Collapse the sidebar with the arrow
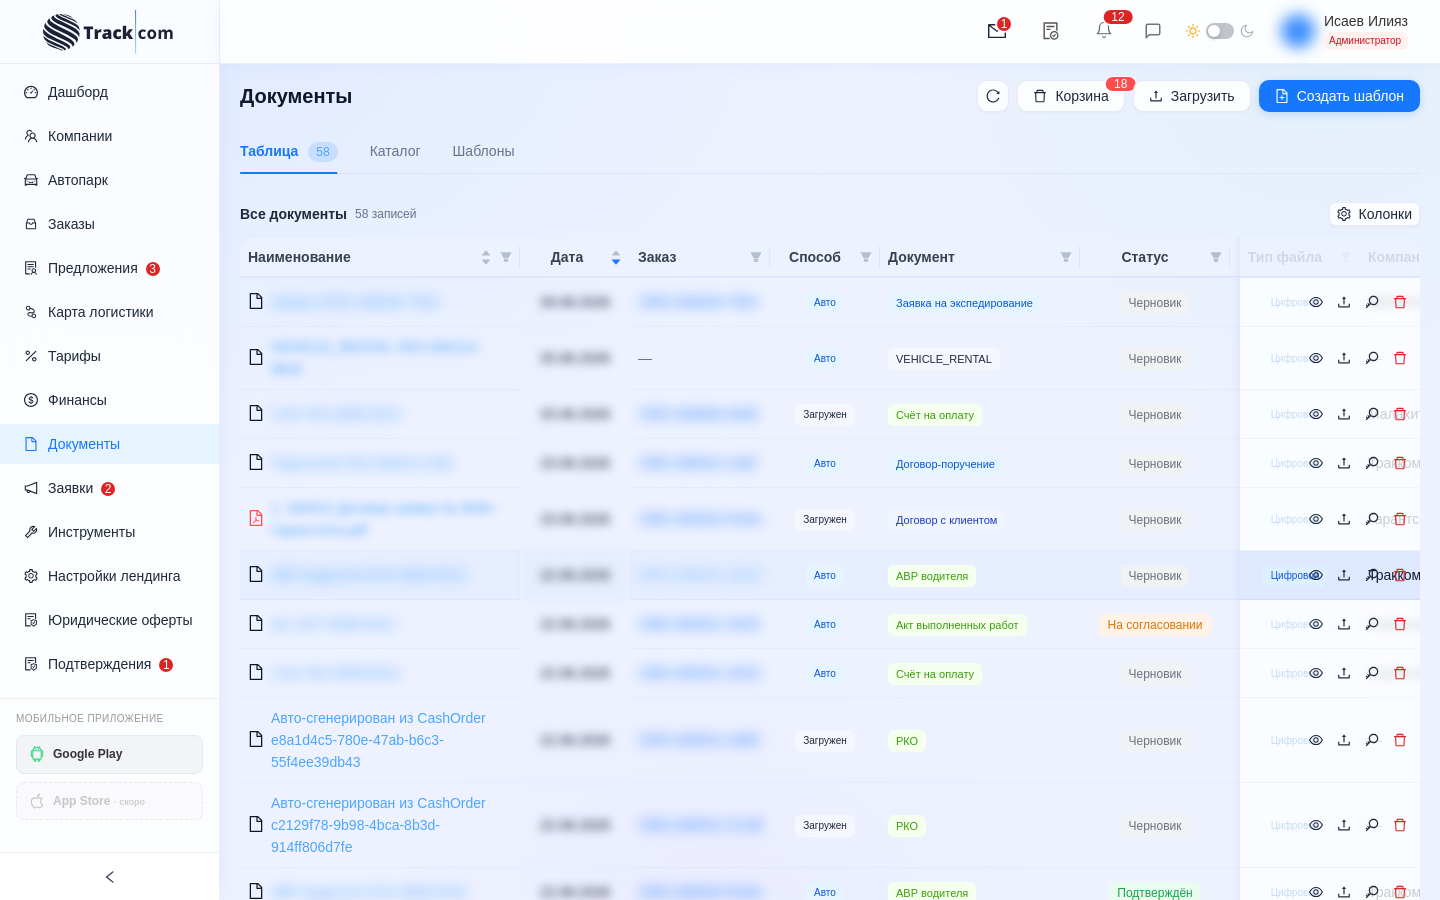The width and height of the screenshot is (1440, 900). (110, 877)
